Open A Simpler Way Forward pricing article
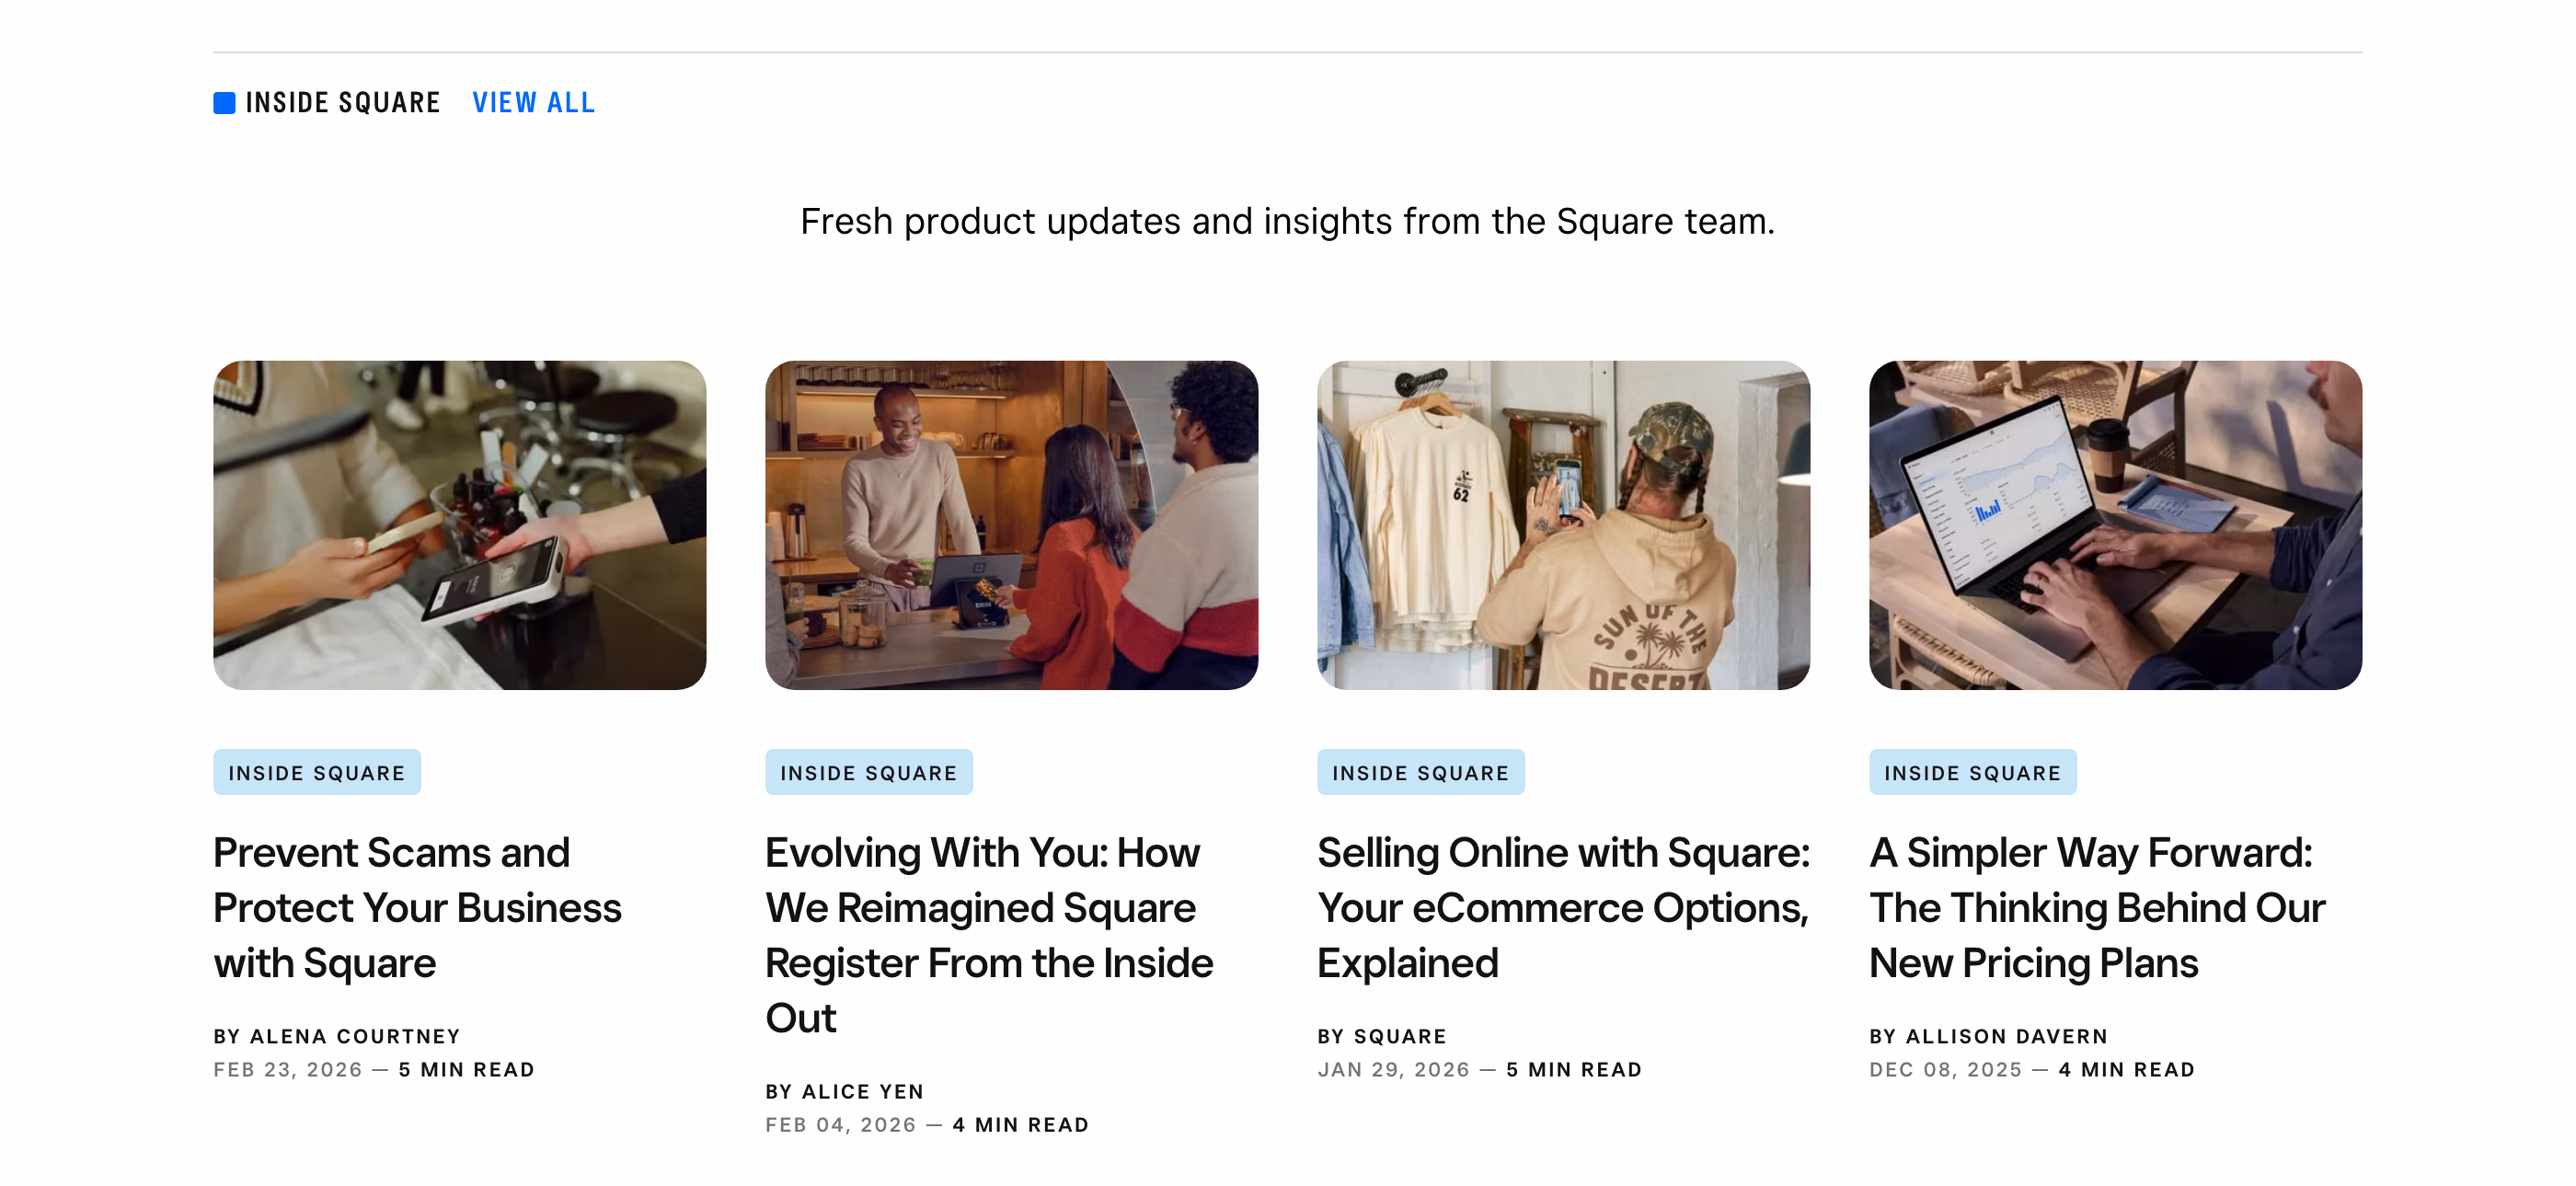The width and height of the screenshot is (2576, 1186). 2097,908
